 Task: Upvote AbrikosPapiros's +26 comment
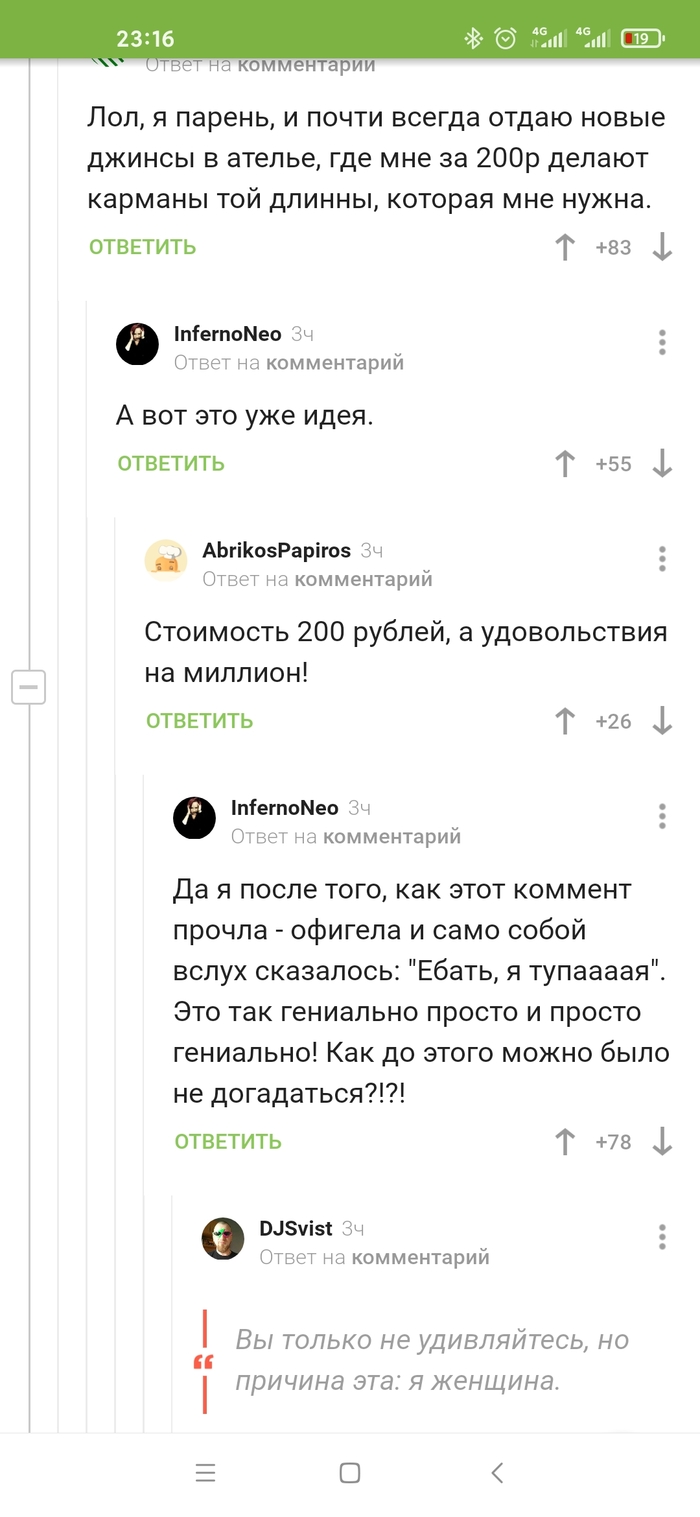point(565,721)
